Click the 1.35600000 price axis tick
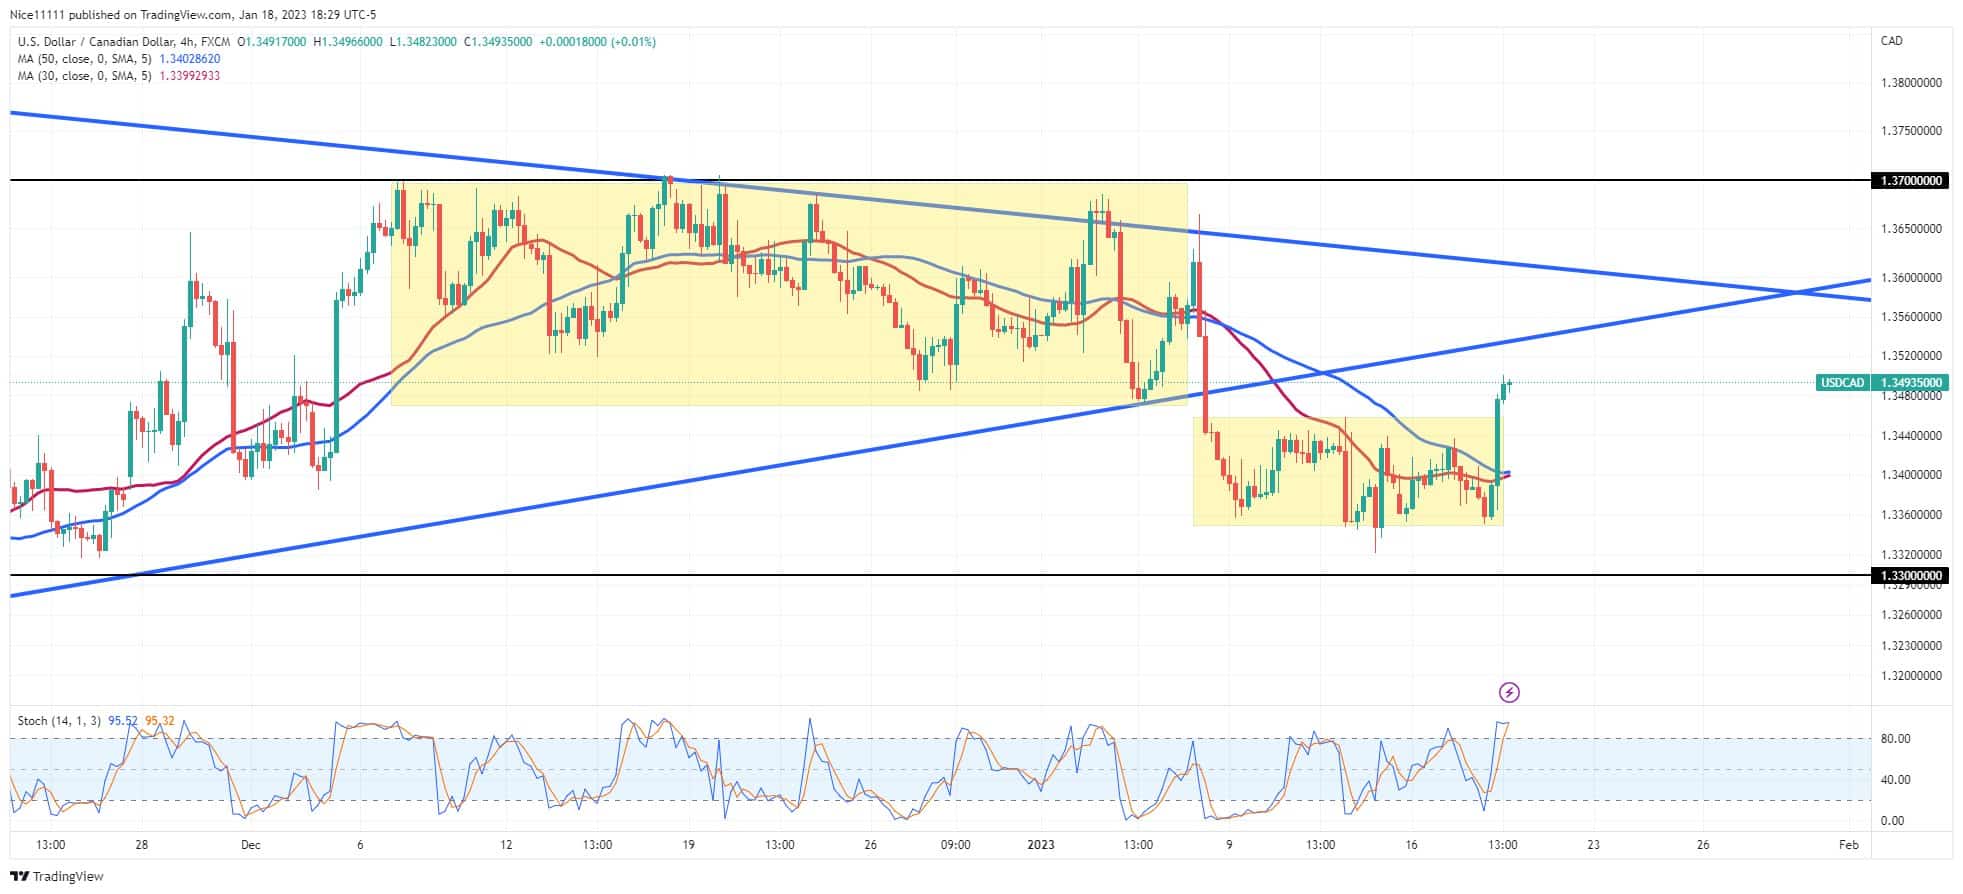 point(1911,317)
